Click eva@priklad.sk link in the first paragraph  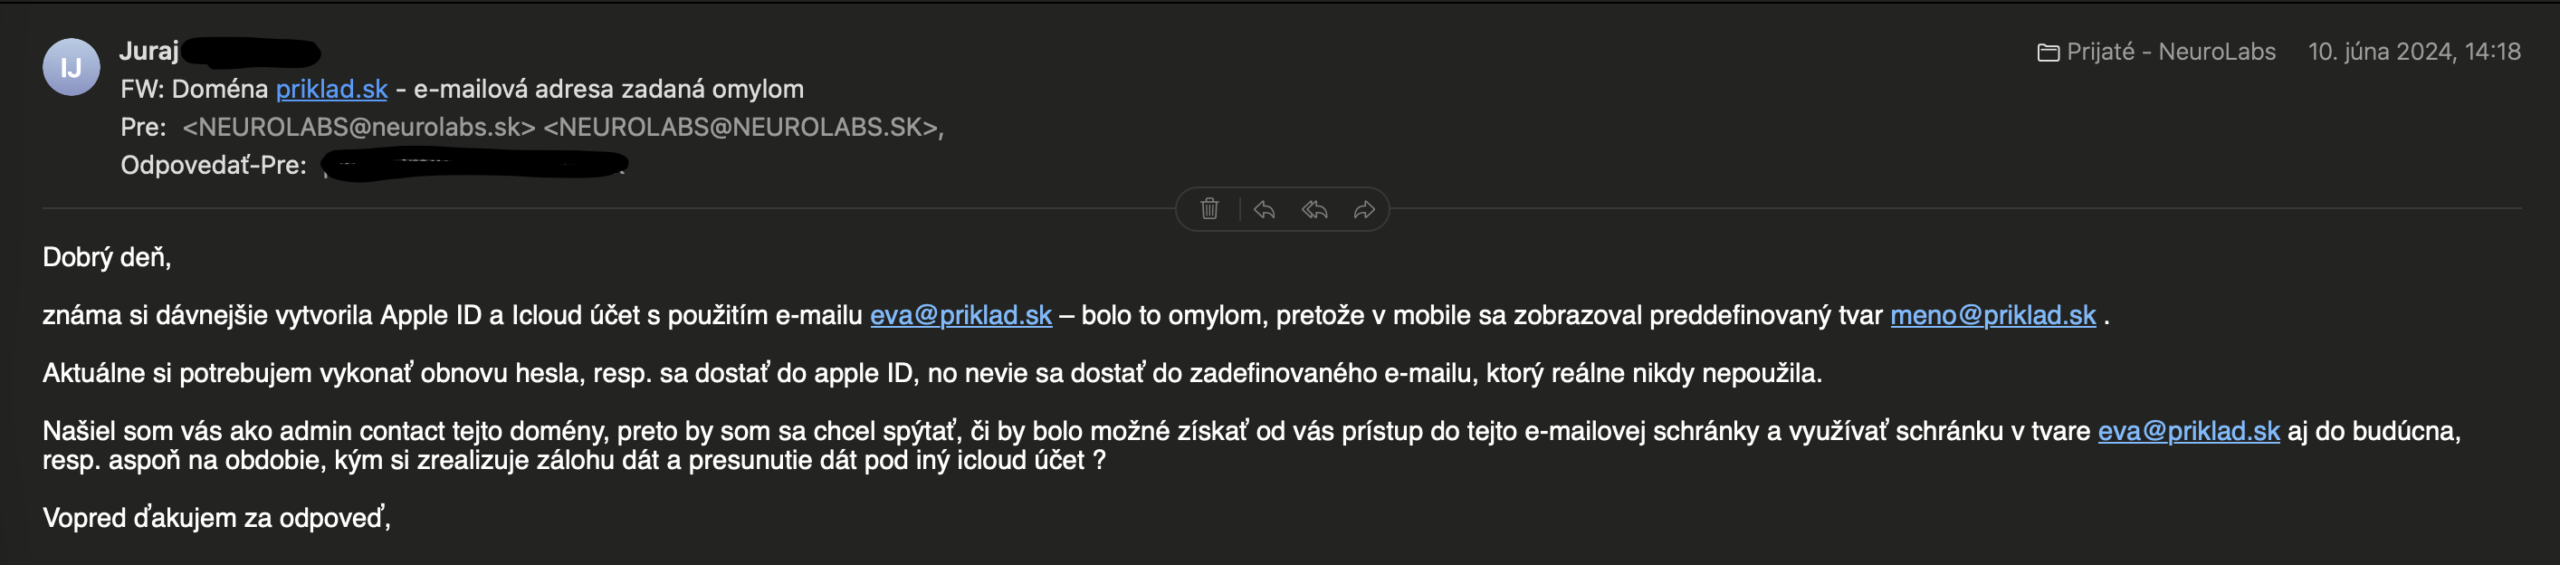tap(960, 315)
